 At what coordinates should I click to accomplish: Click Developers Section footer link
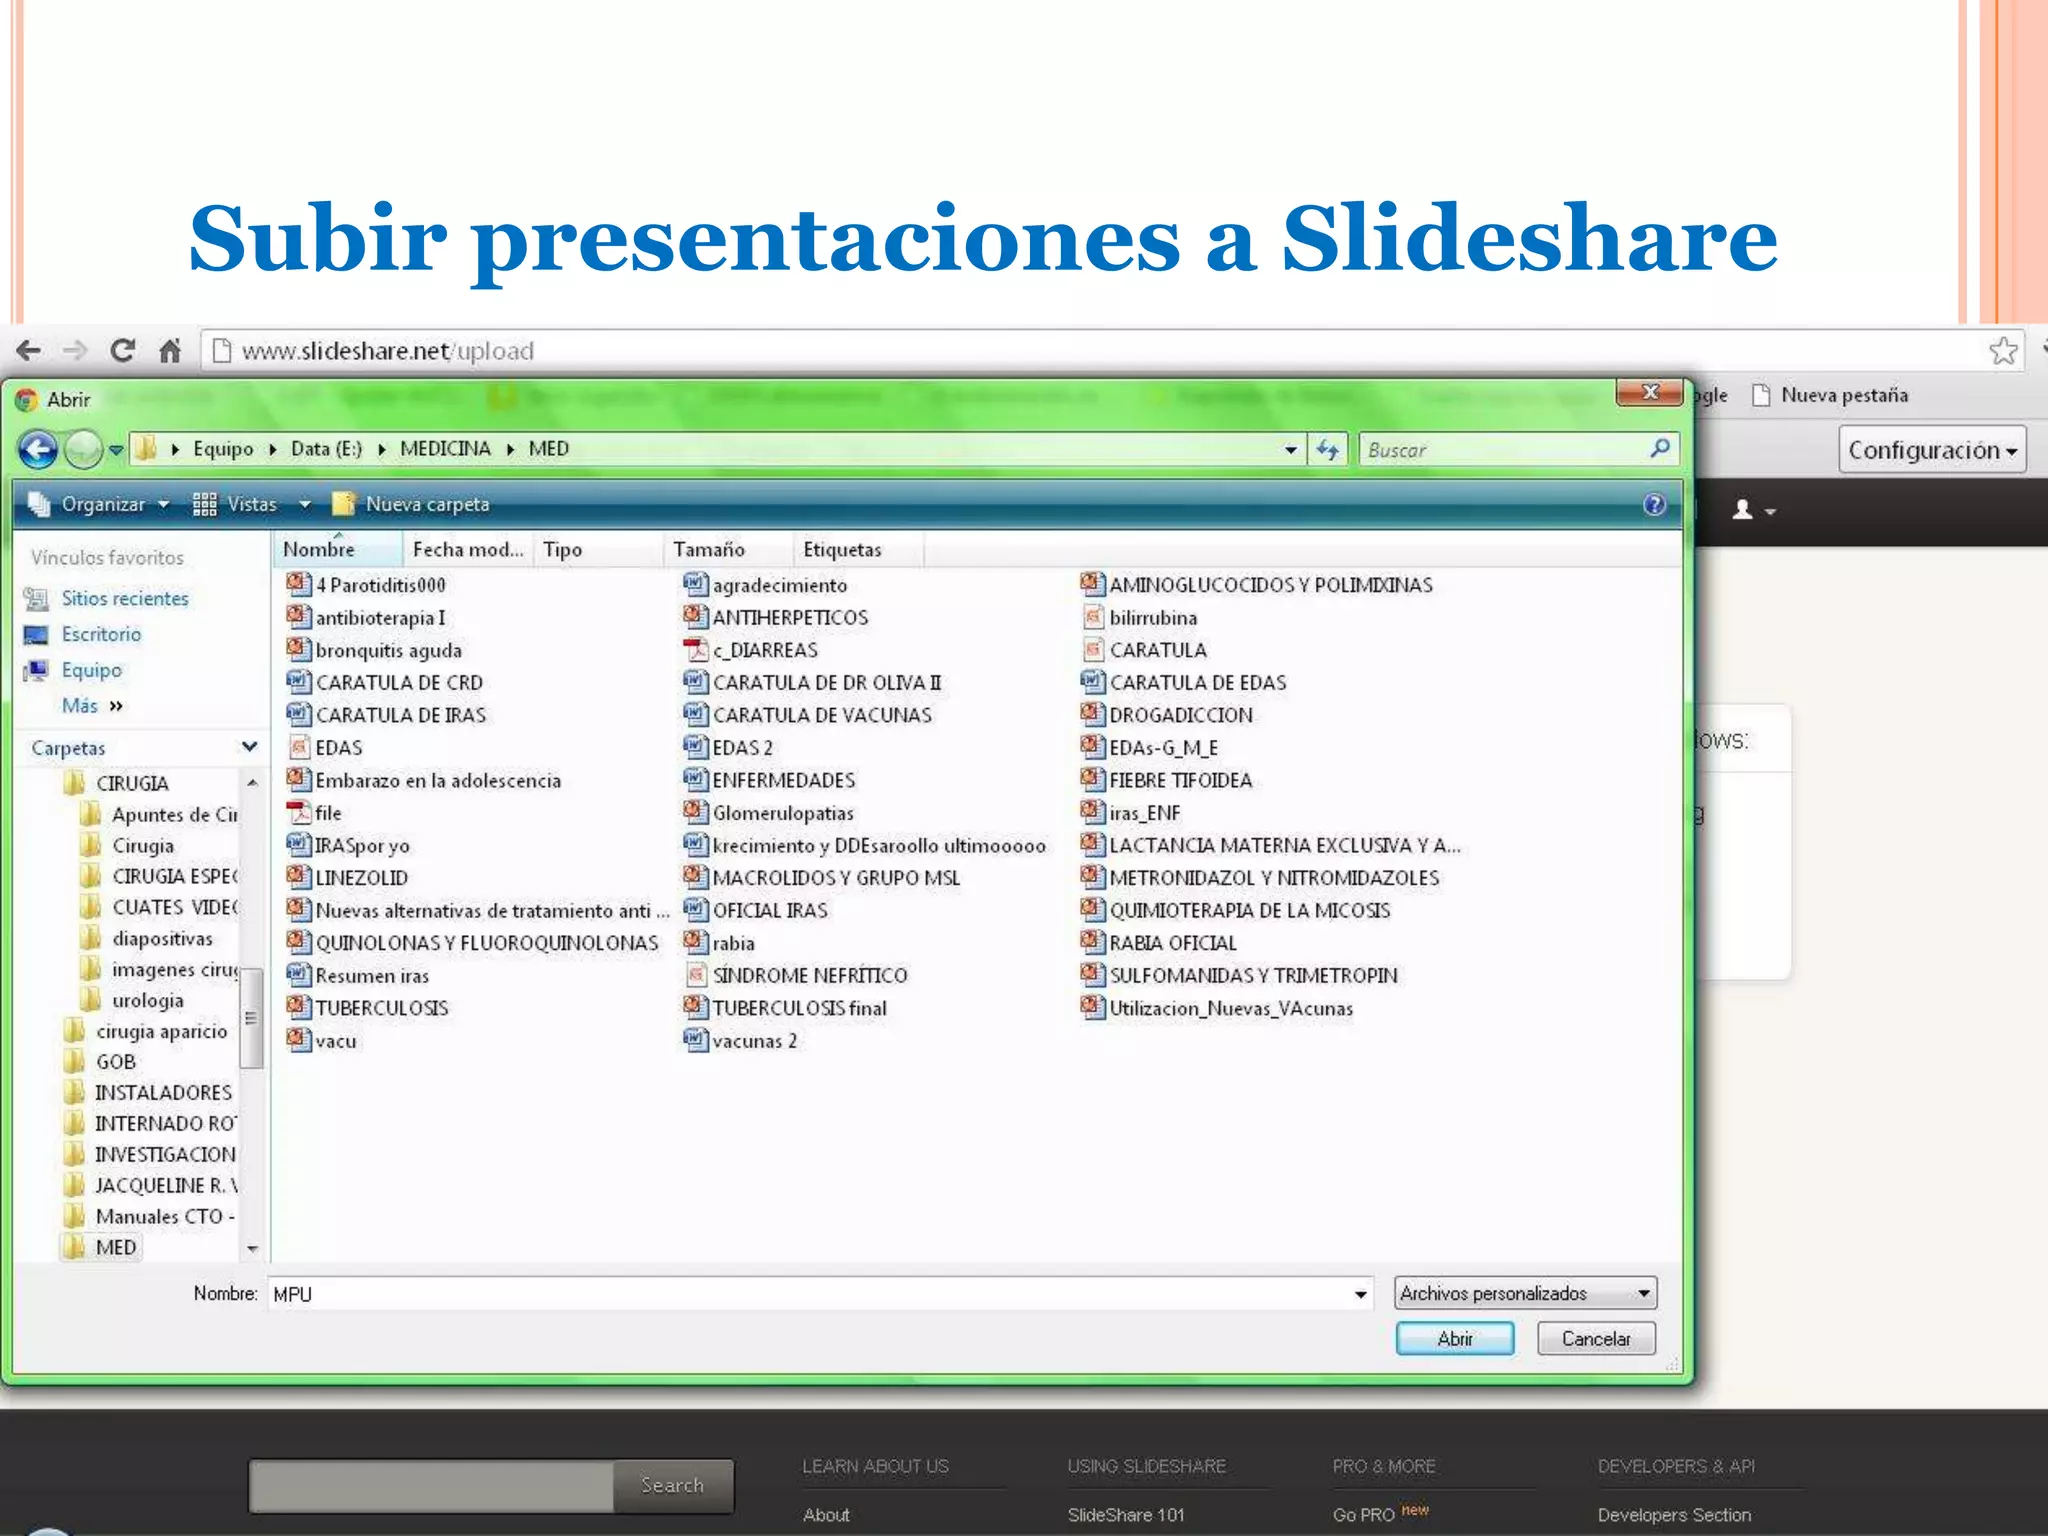[1674, 1514]
